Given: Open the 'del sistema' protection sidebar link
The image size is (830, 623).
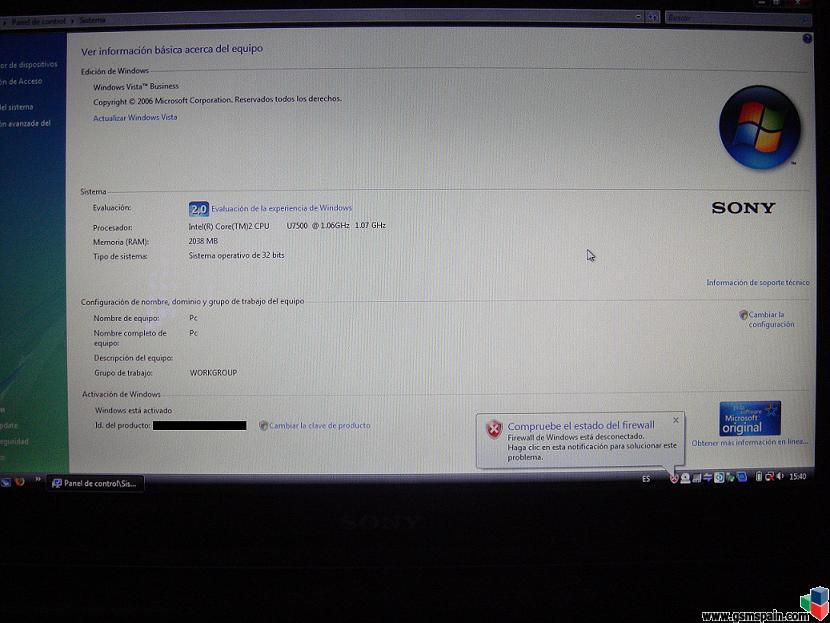Looking at the screenshot, I should (16, 107).
